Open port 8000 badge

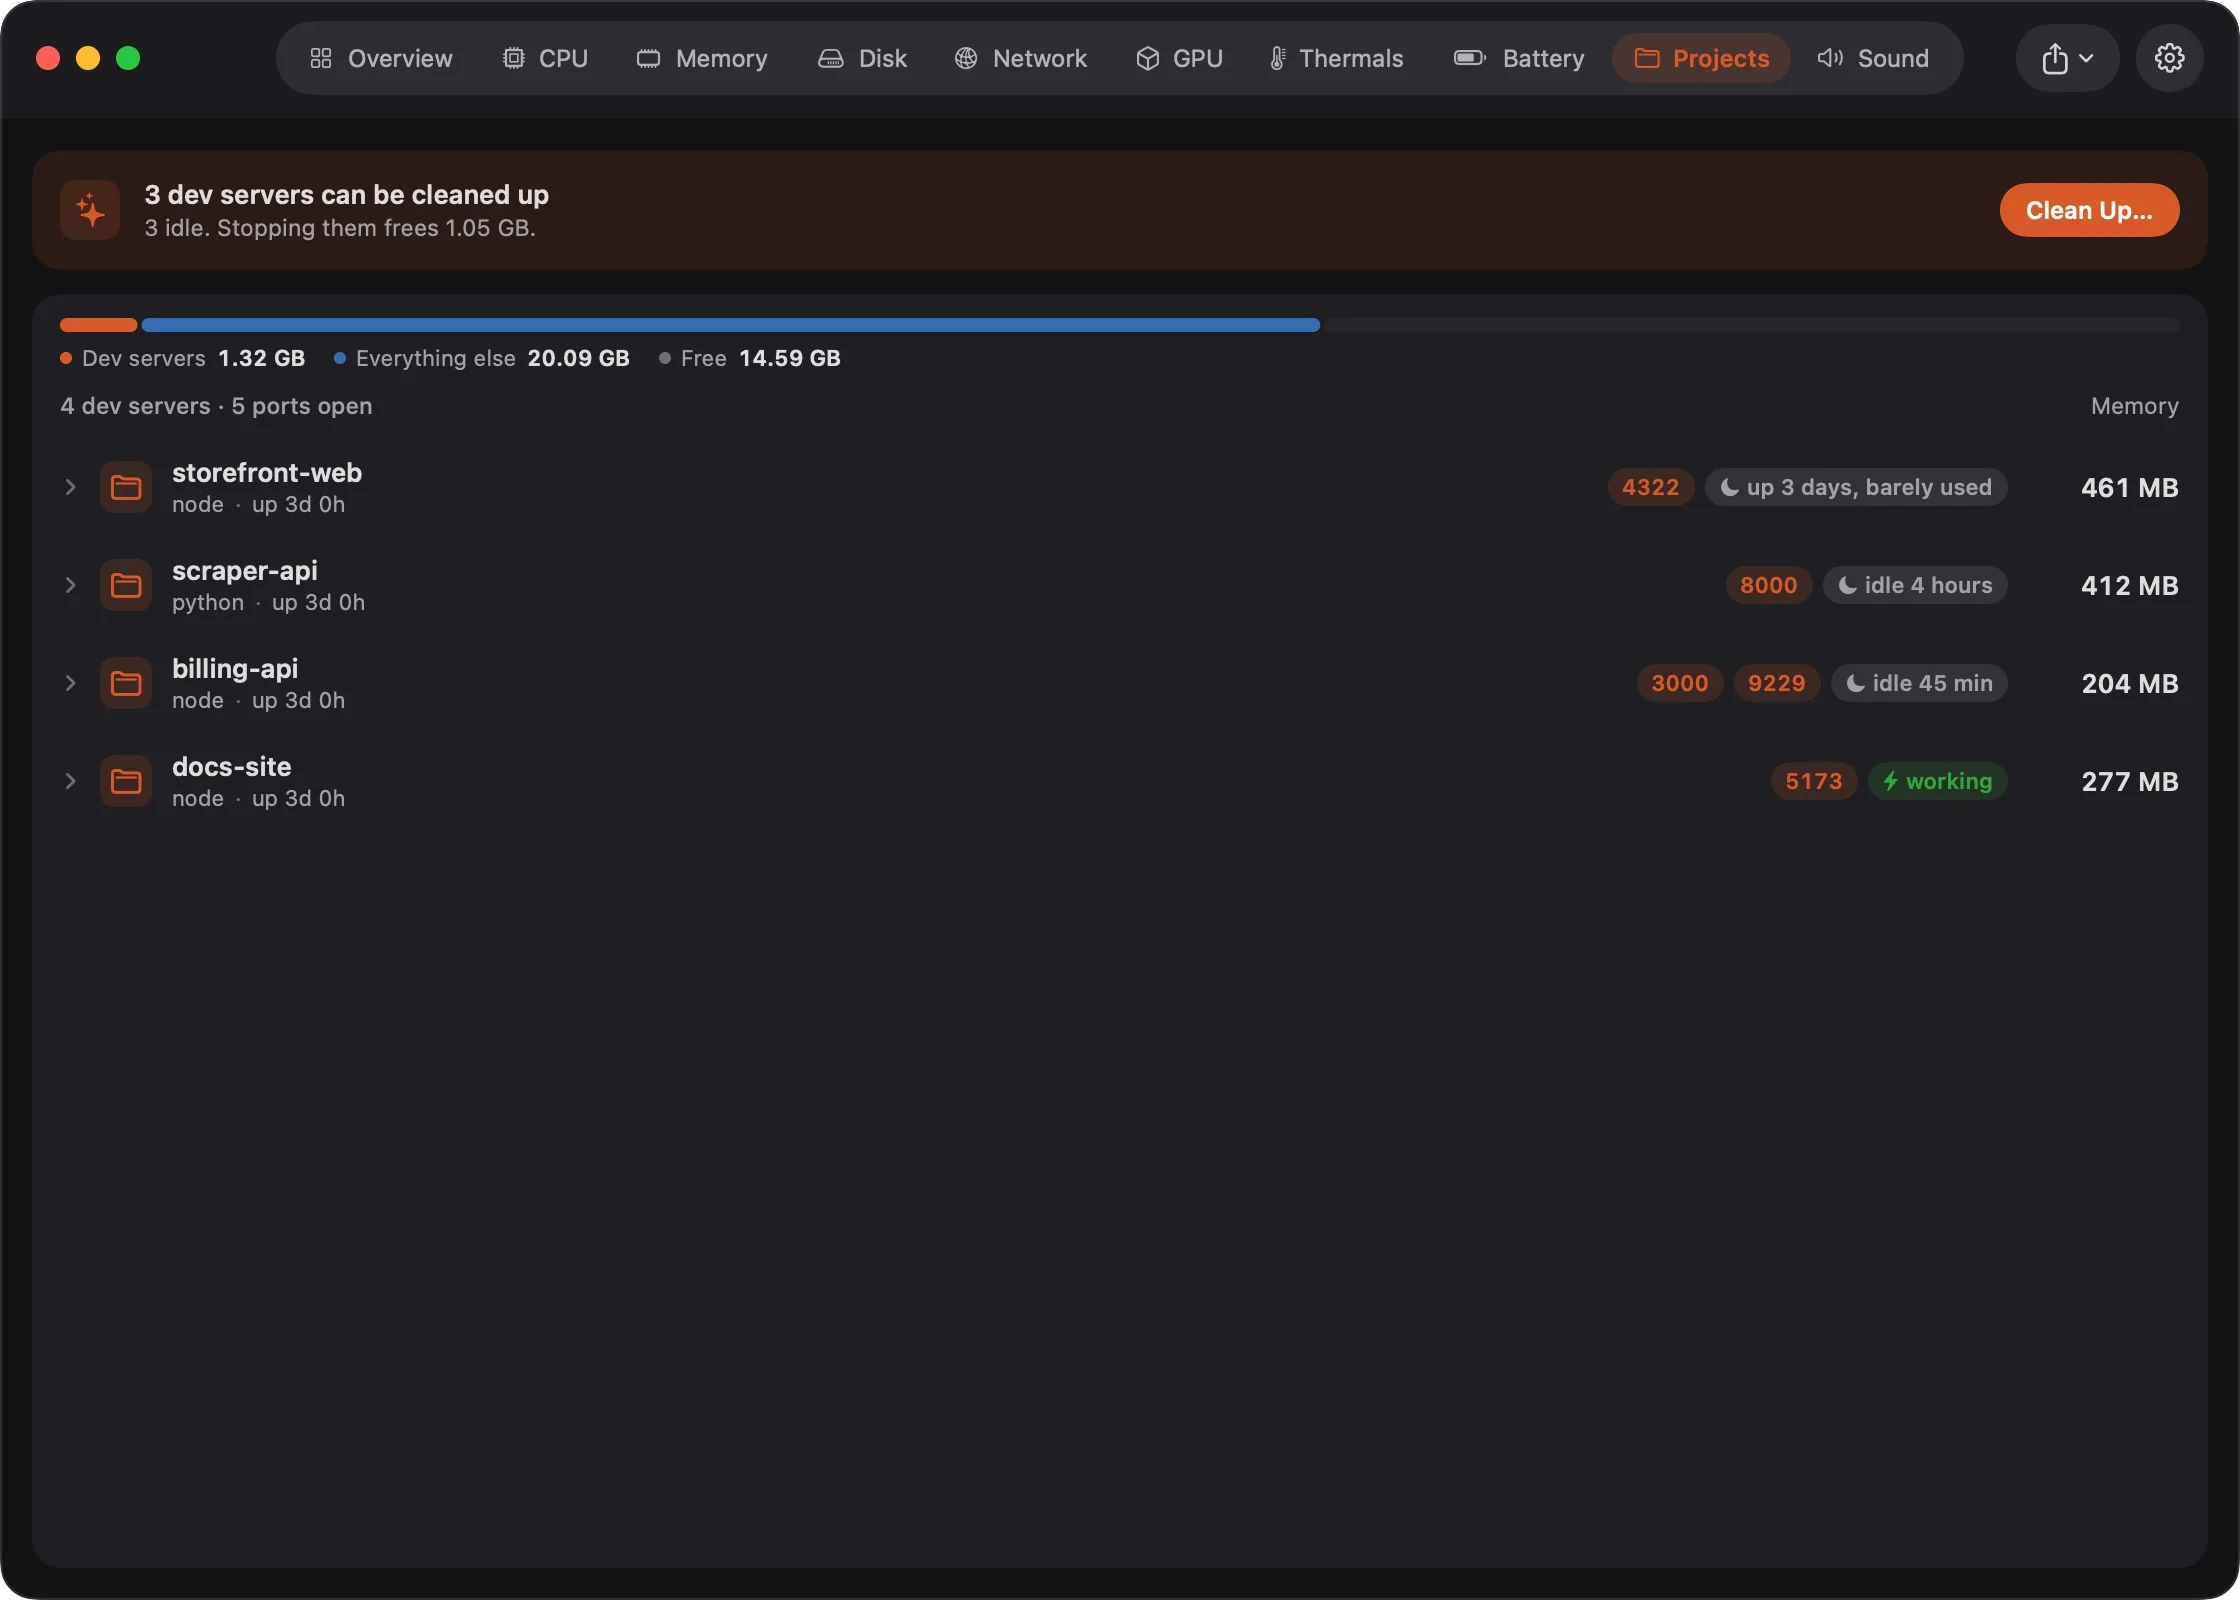tap(1768, 585)
